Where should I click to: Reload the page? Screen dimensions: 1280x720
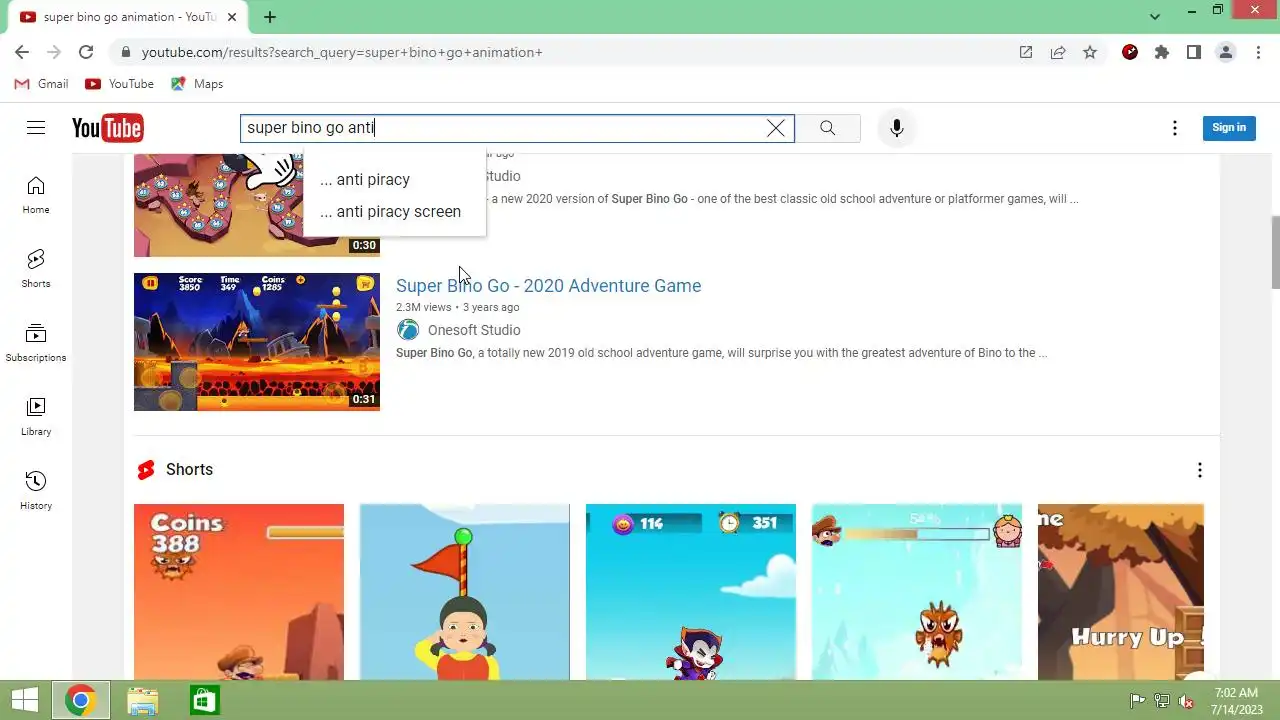[86, 52]
